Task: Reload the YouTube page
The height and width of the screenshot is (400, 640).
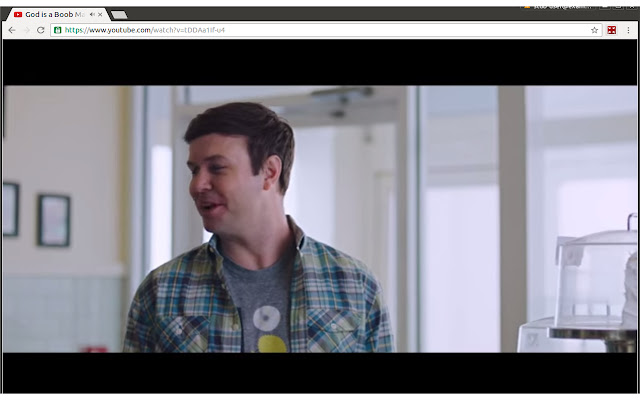Action: click(x=40, y=30)
